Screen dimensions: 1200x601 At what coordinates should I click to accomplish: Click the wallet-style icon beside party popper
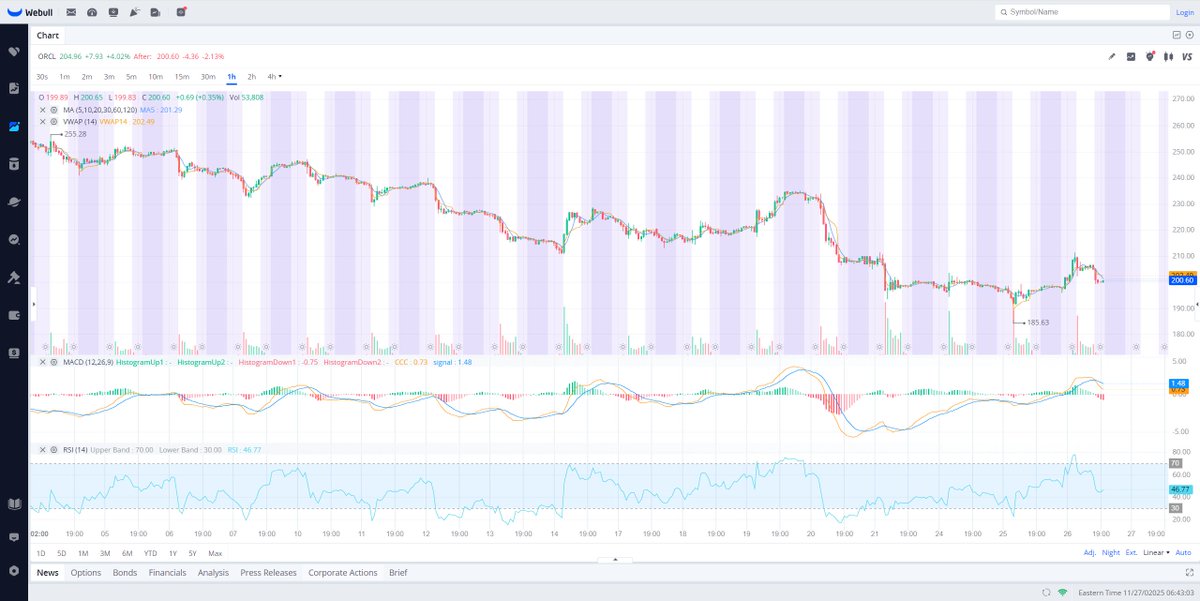point(155,13)
